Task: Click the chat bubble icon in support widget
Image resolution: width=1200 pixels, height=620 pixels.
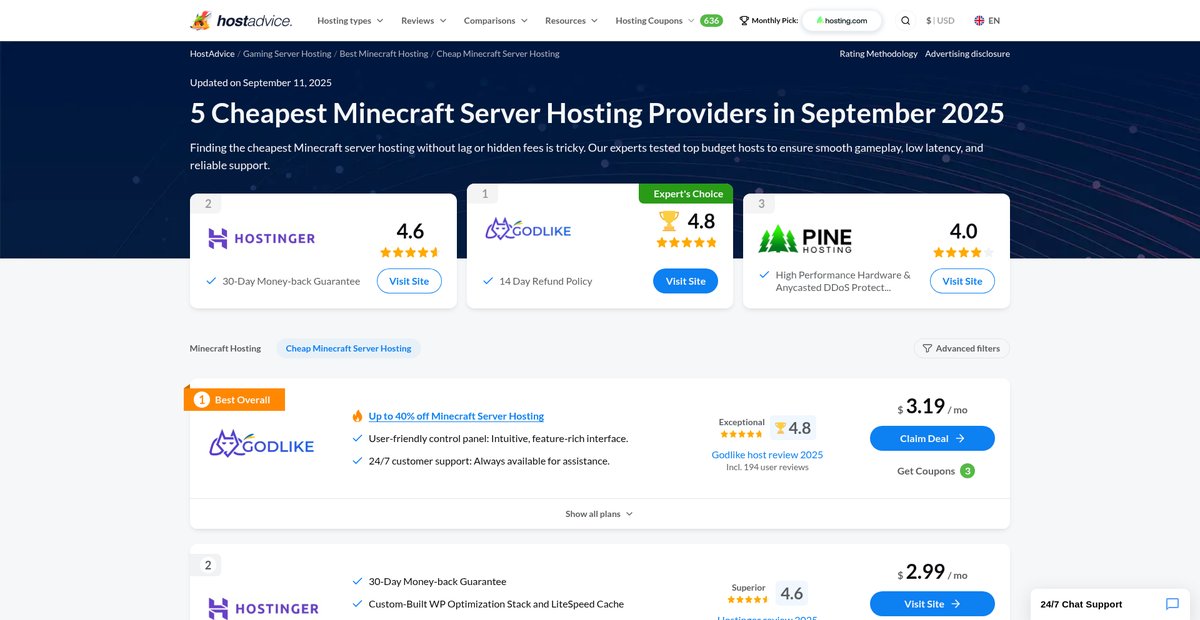Action: click(x=1173, y=604)
